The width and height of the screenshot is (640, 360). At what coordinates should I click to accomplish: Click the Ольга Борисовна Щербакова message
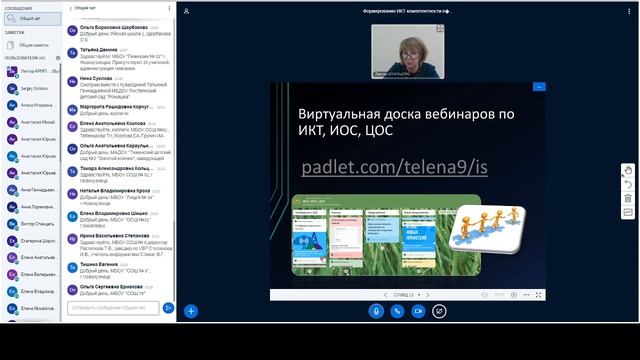pyautogui.click(x=119, y=33)
